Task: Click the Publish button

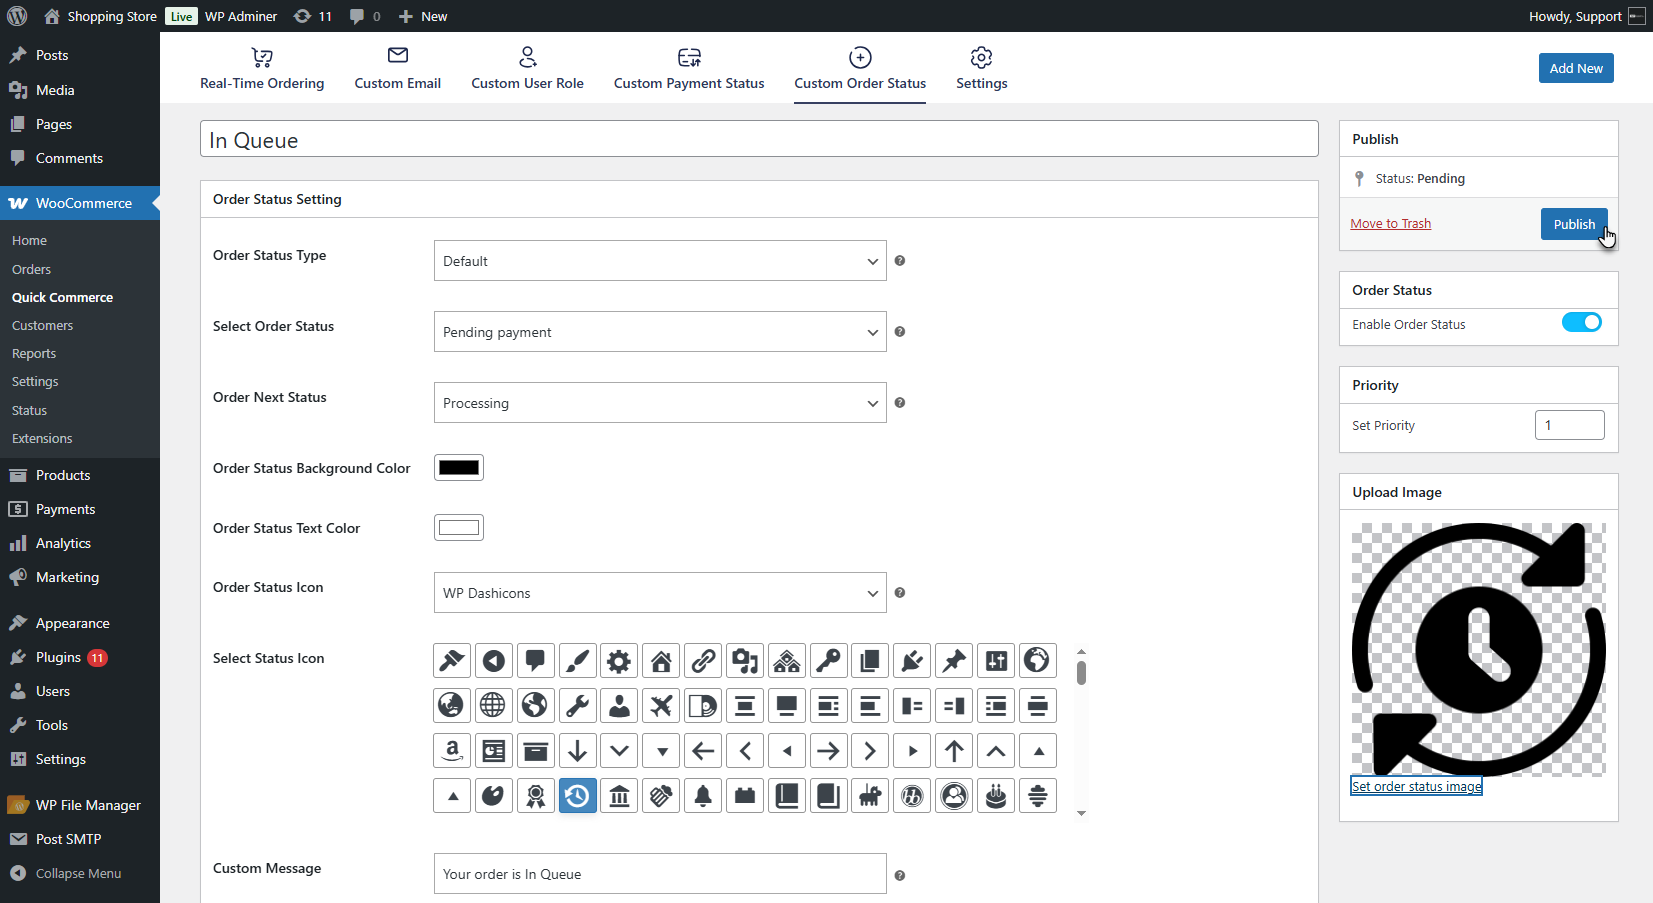Action: tap(1573, 224)
